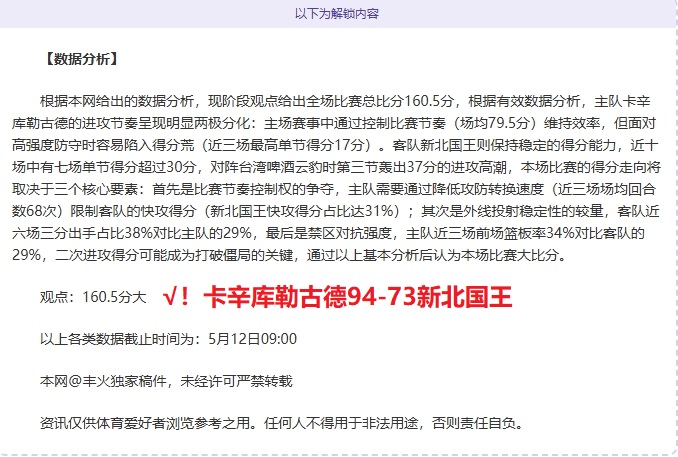The image size is (678, 457).
Task: Click the red check mark √!
Action: tap(176, 297)
